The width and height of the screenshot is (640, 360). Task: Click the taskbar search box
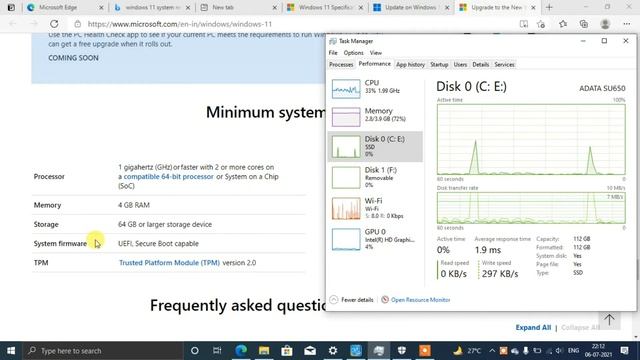tap(103, 351)
